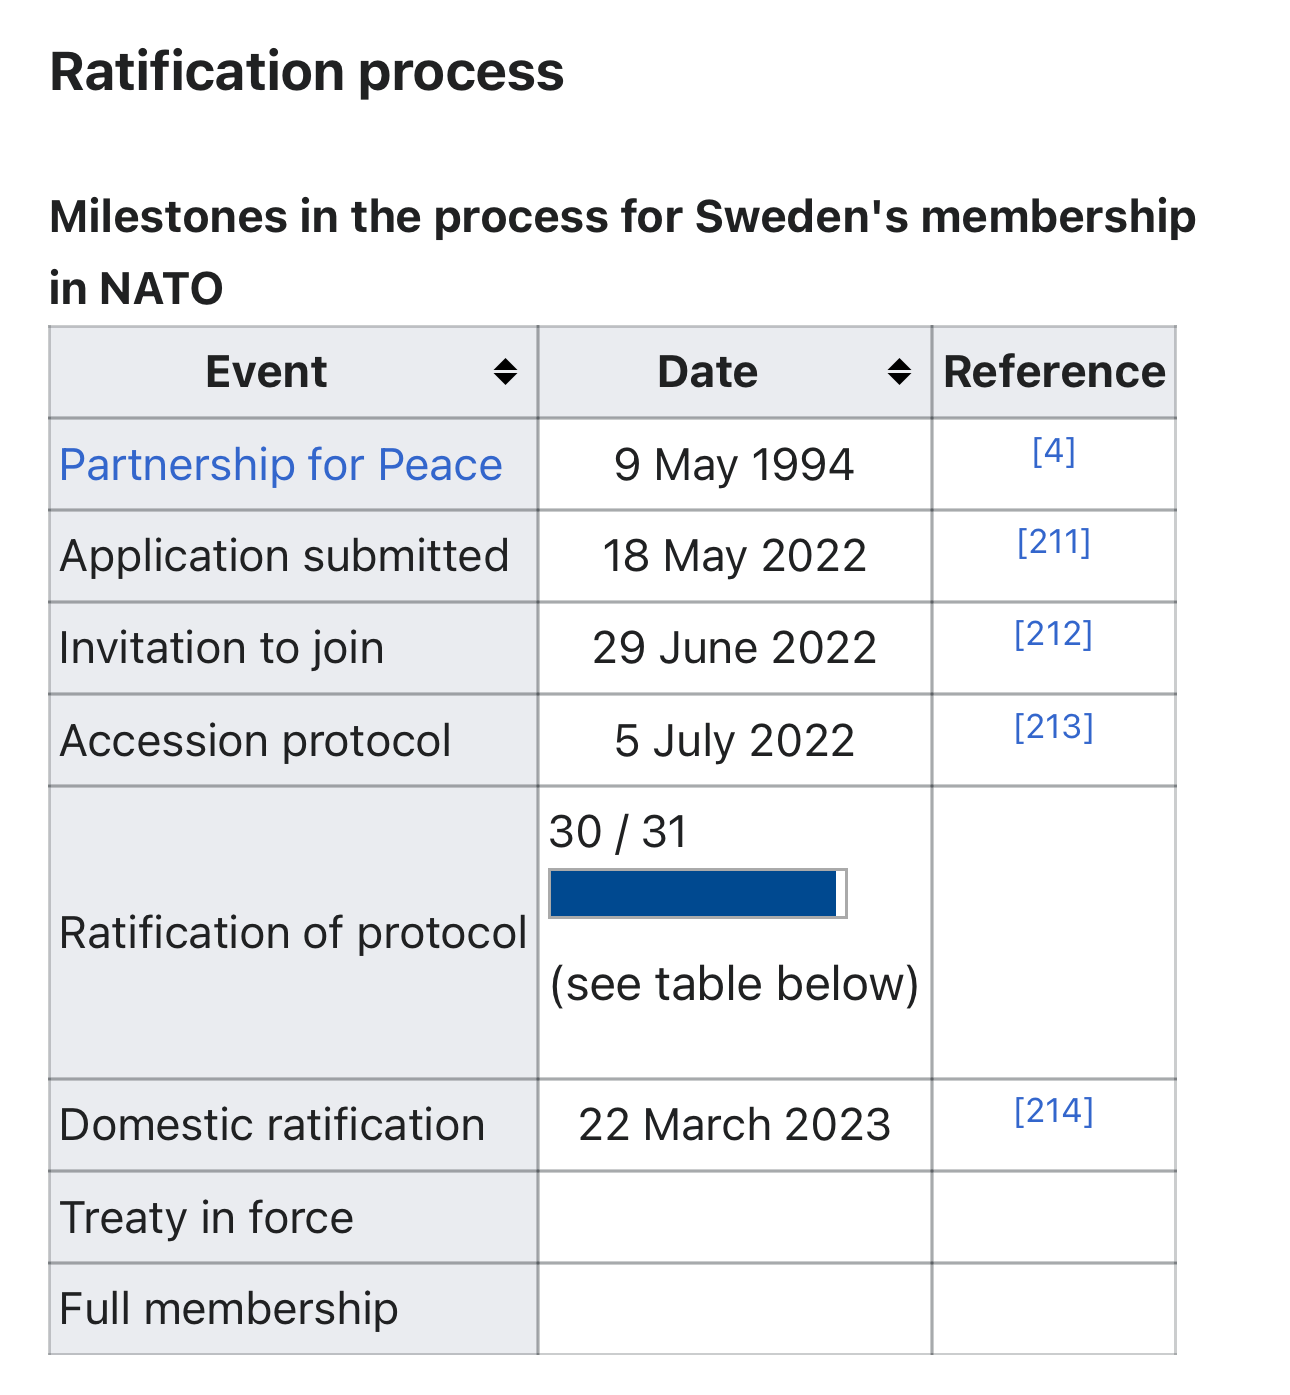Click the 30 / 31 ratification count
The image size is (1290, 1395).
[x=618, y=832]
